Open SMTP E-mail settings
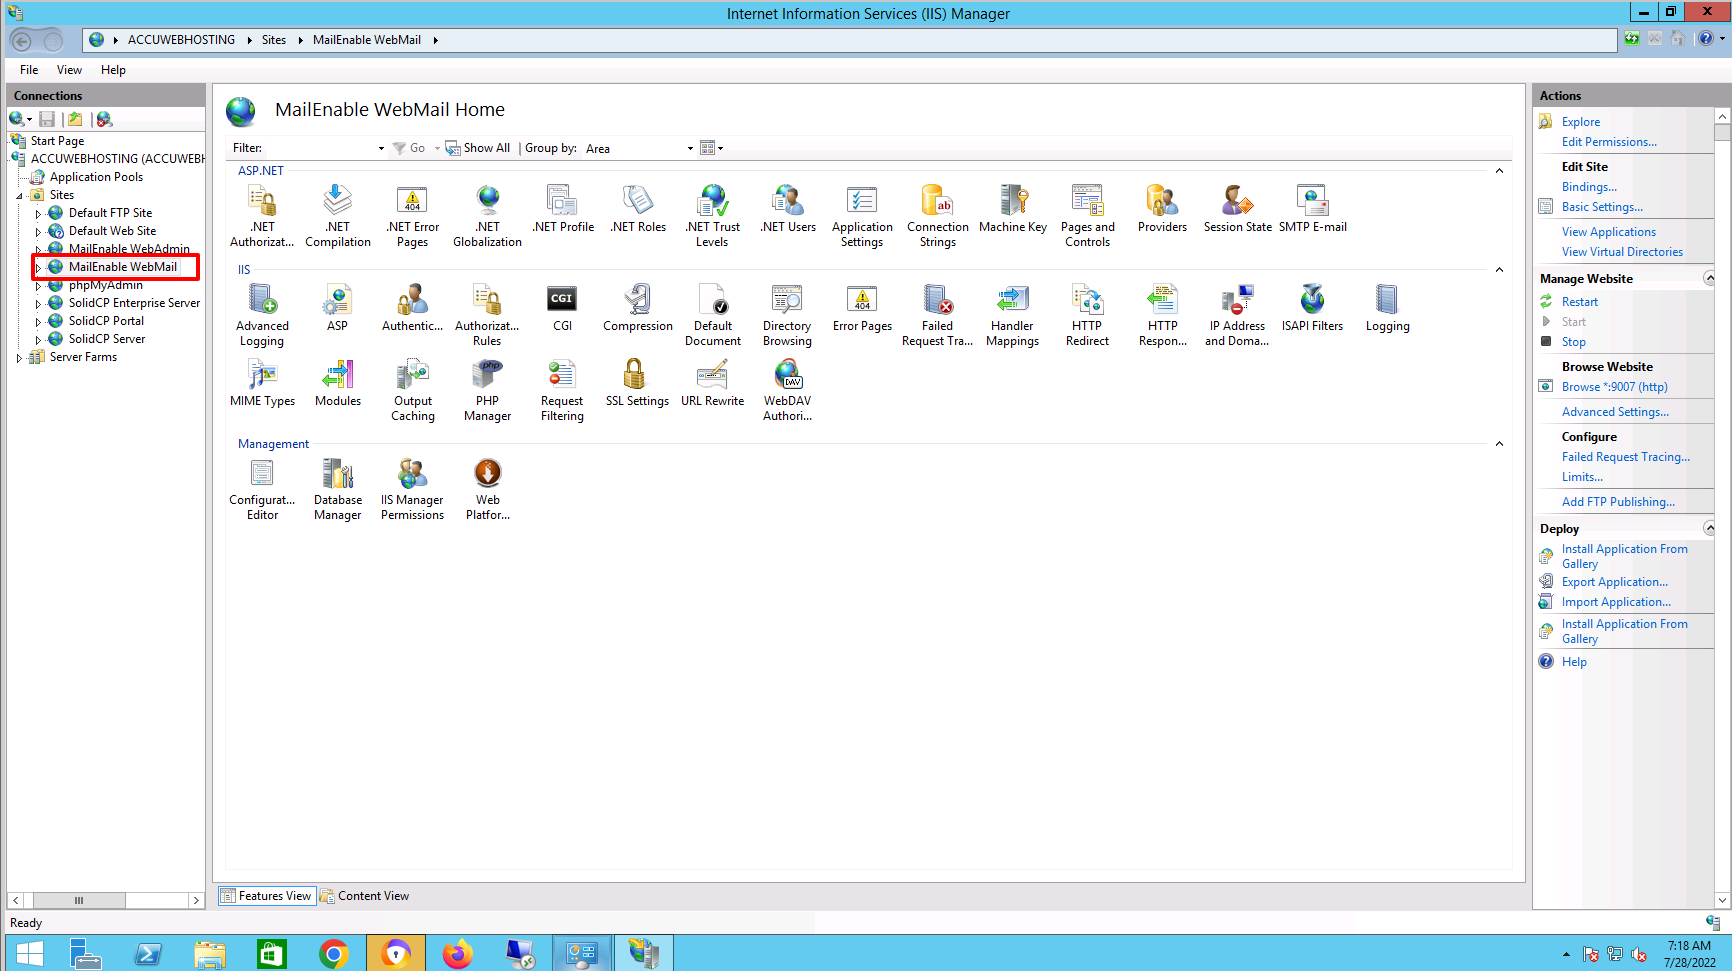The width and height of the screenshot is (1732, 971). 1312,209
